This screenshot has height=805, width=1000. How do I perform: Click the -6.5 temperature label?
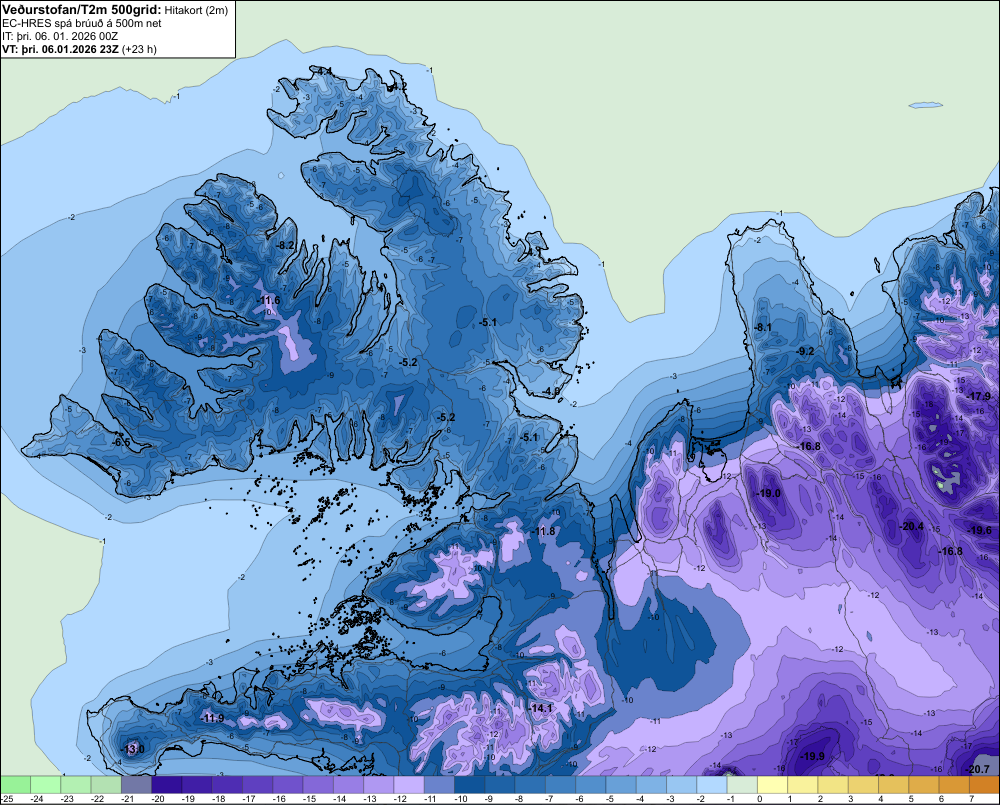[x=121, y=442]
